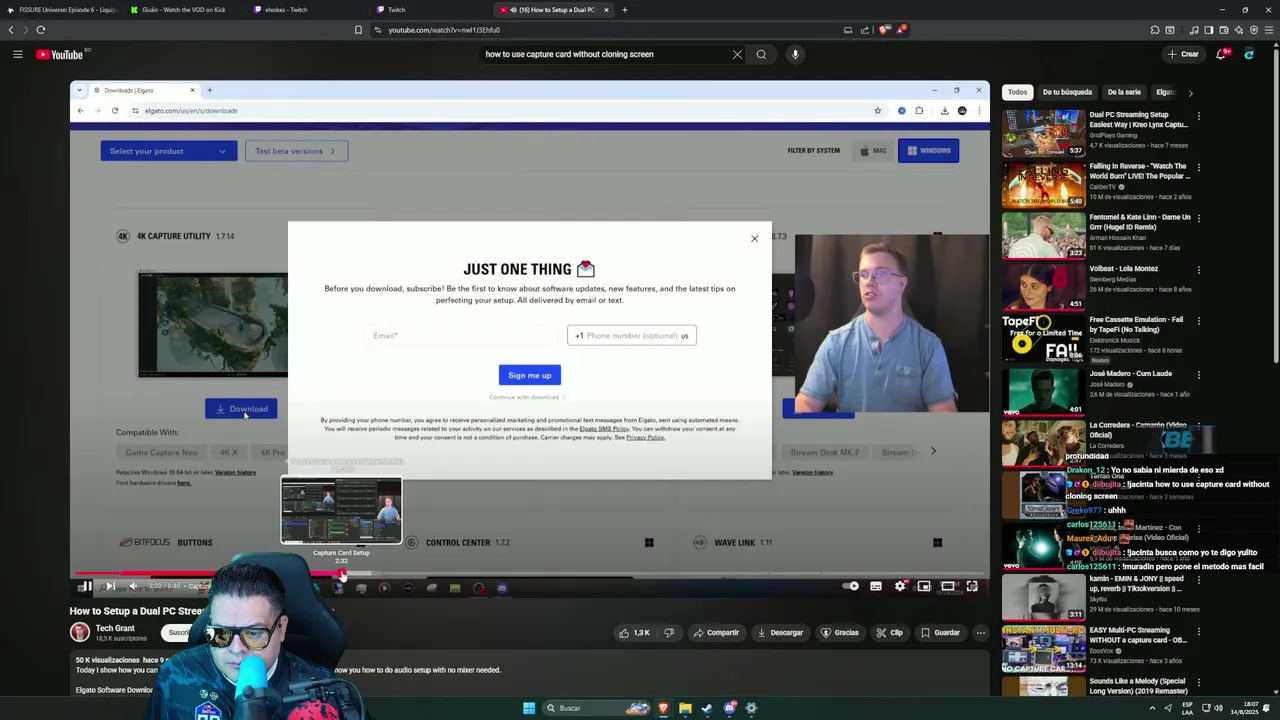Open a new browser tab
Viewport: 1280px width, 720px height.
point(624,10)
